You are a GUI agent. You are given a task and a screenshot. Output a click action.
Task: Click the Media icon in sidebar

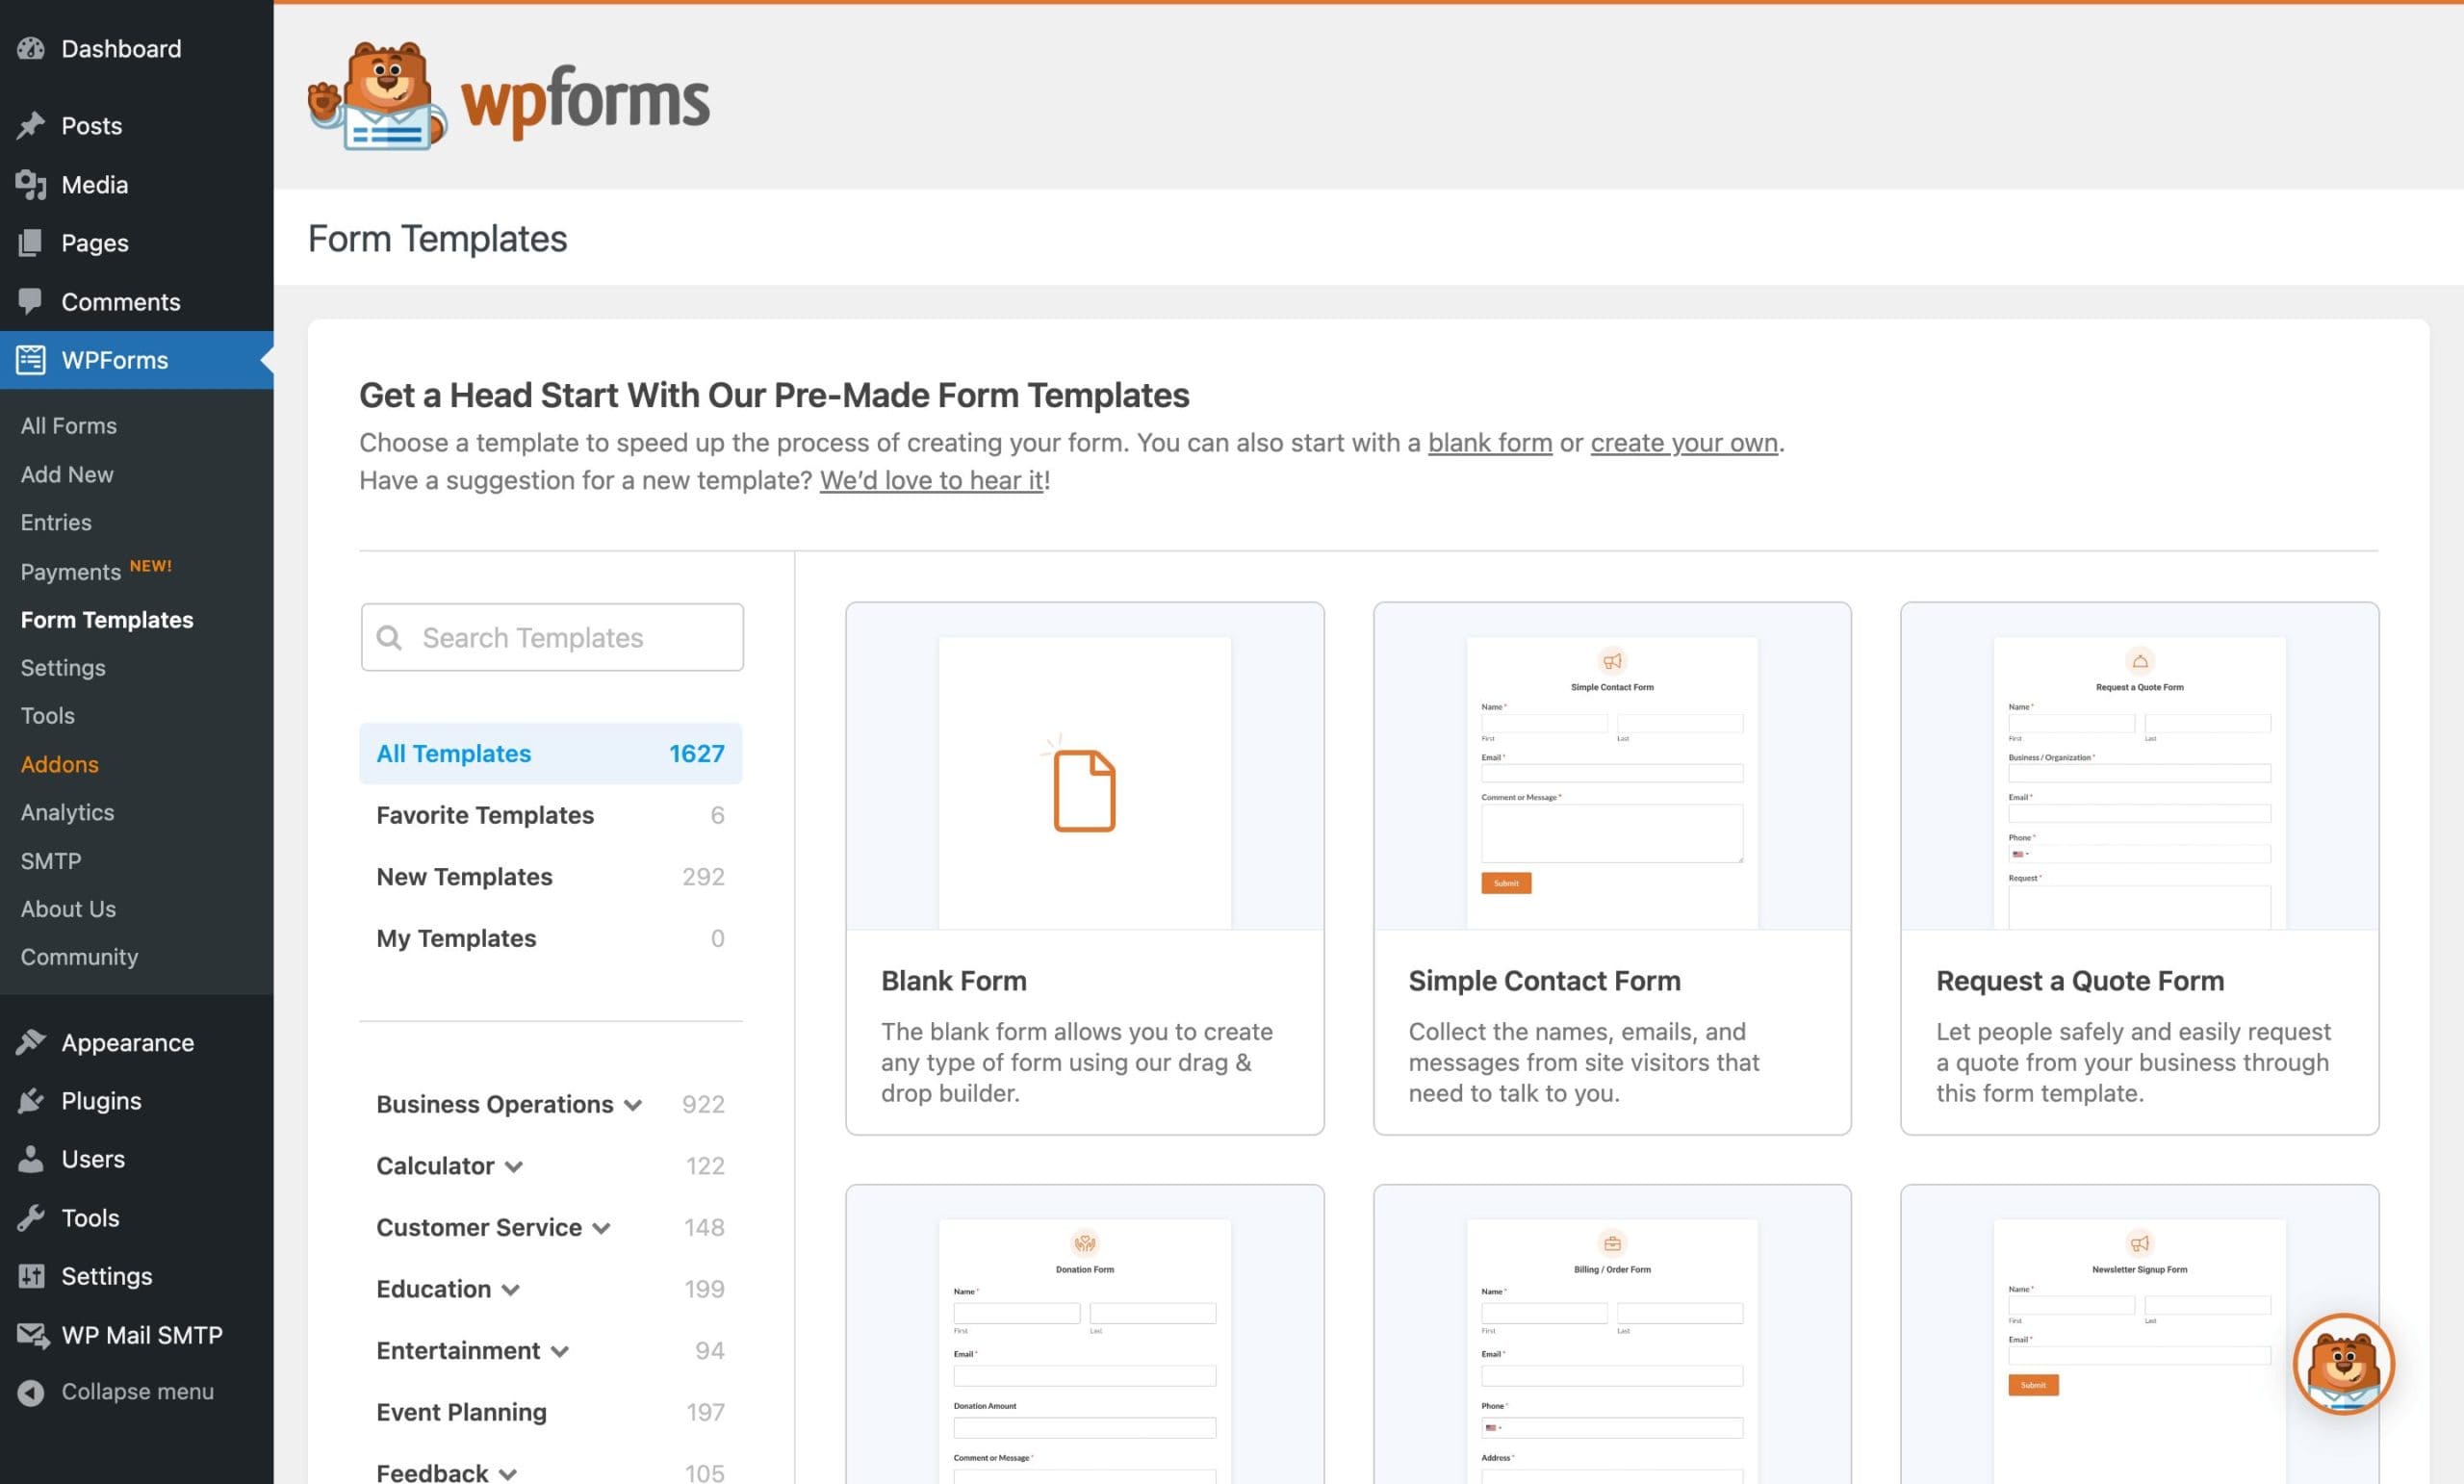pos(31,184)
